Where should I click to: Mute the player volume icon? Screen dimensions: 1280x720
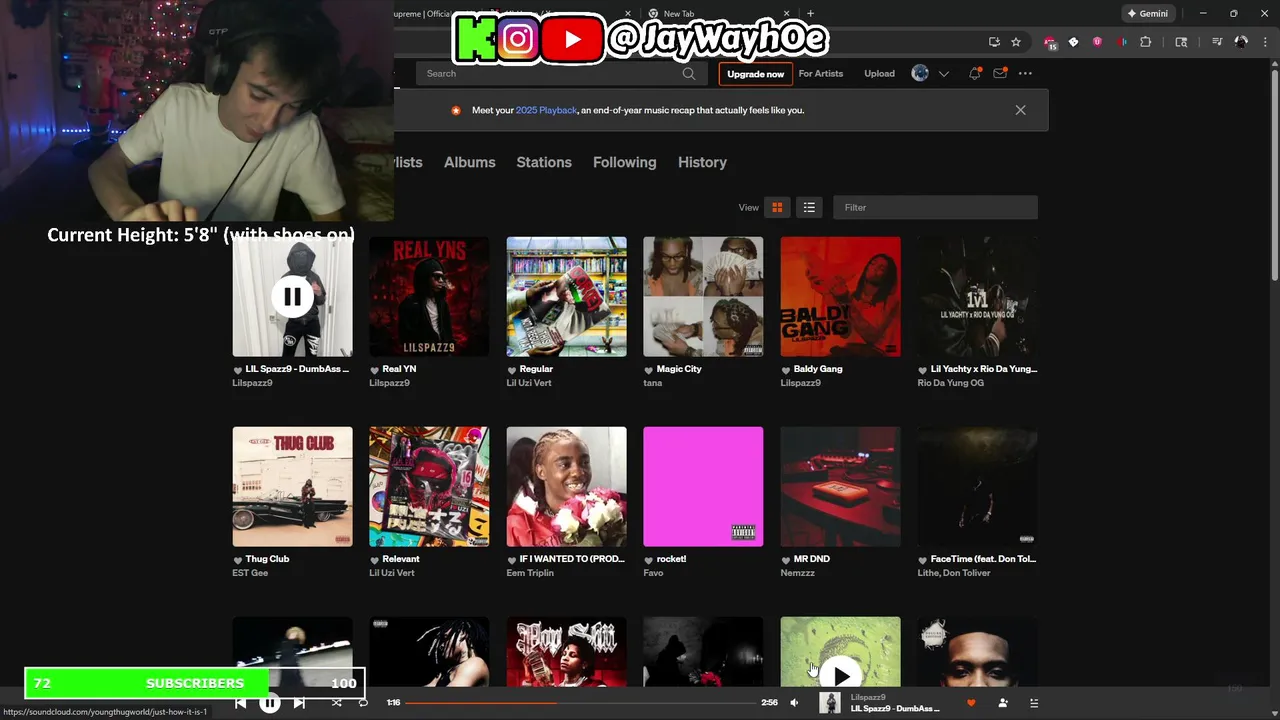[x=794, y=703]
